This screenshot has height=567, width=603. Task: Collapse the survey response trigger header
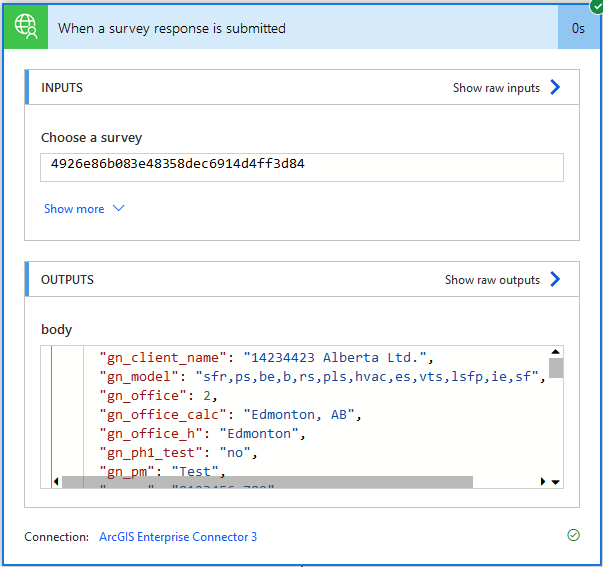pos(300,28)
